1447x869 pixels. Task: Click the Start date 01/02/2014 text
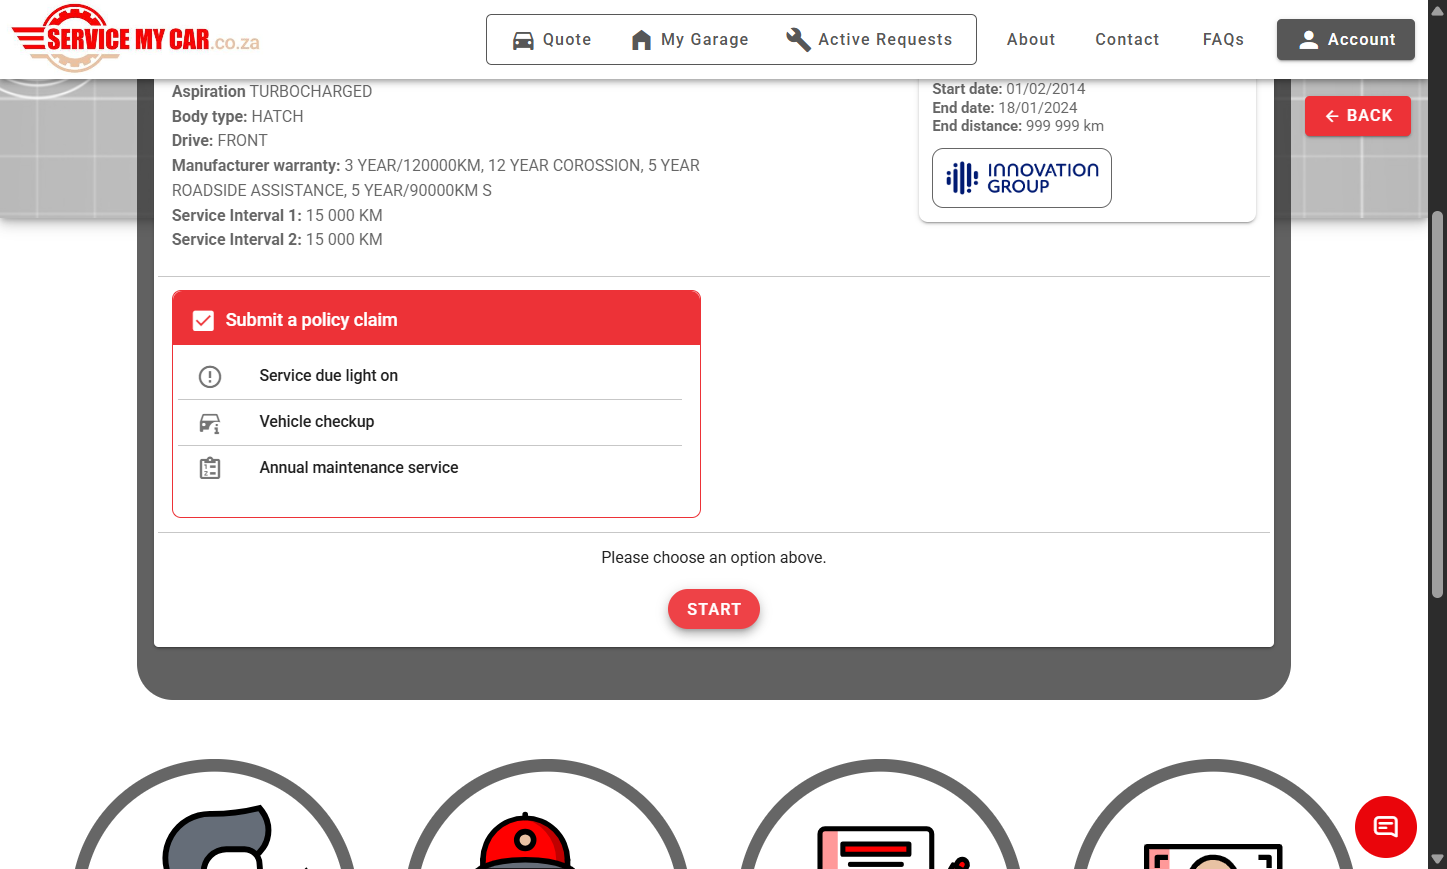click(x=1008, y=89)
